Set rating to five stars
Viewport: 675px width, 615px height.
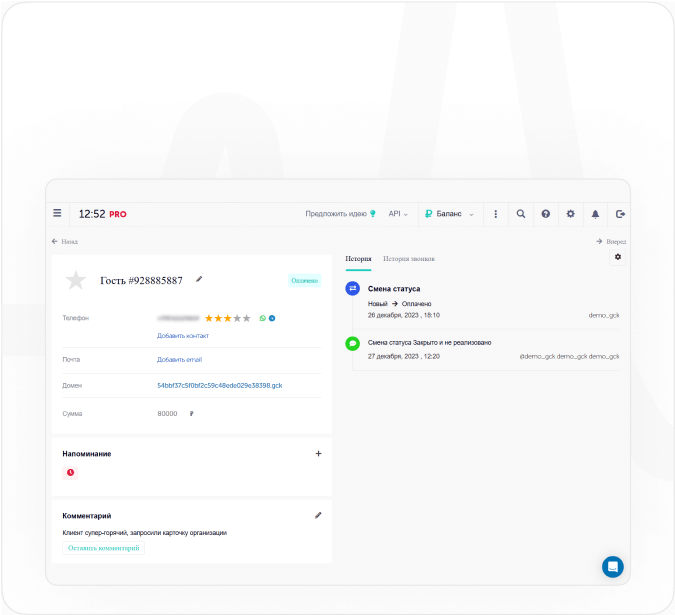coord(247,318)
